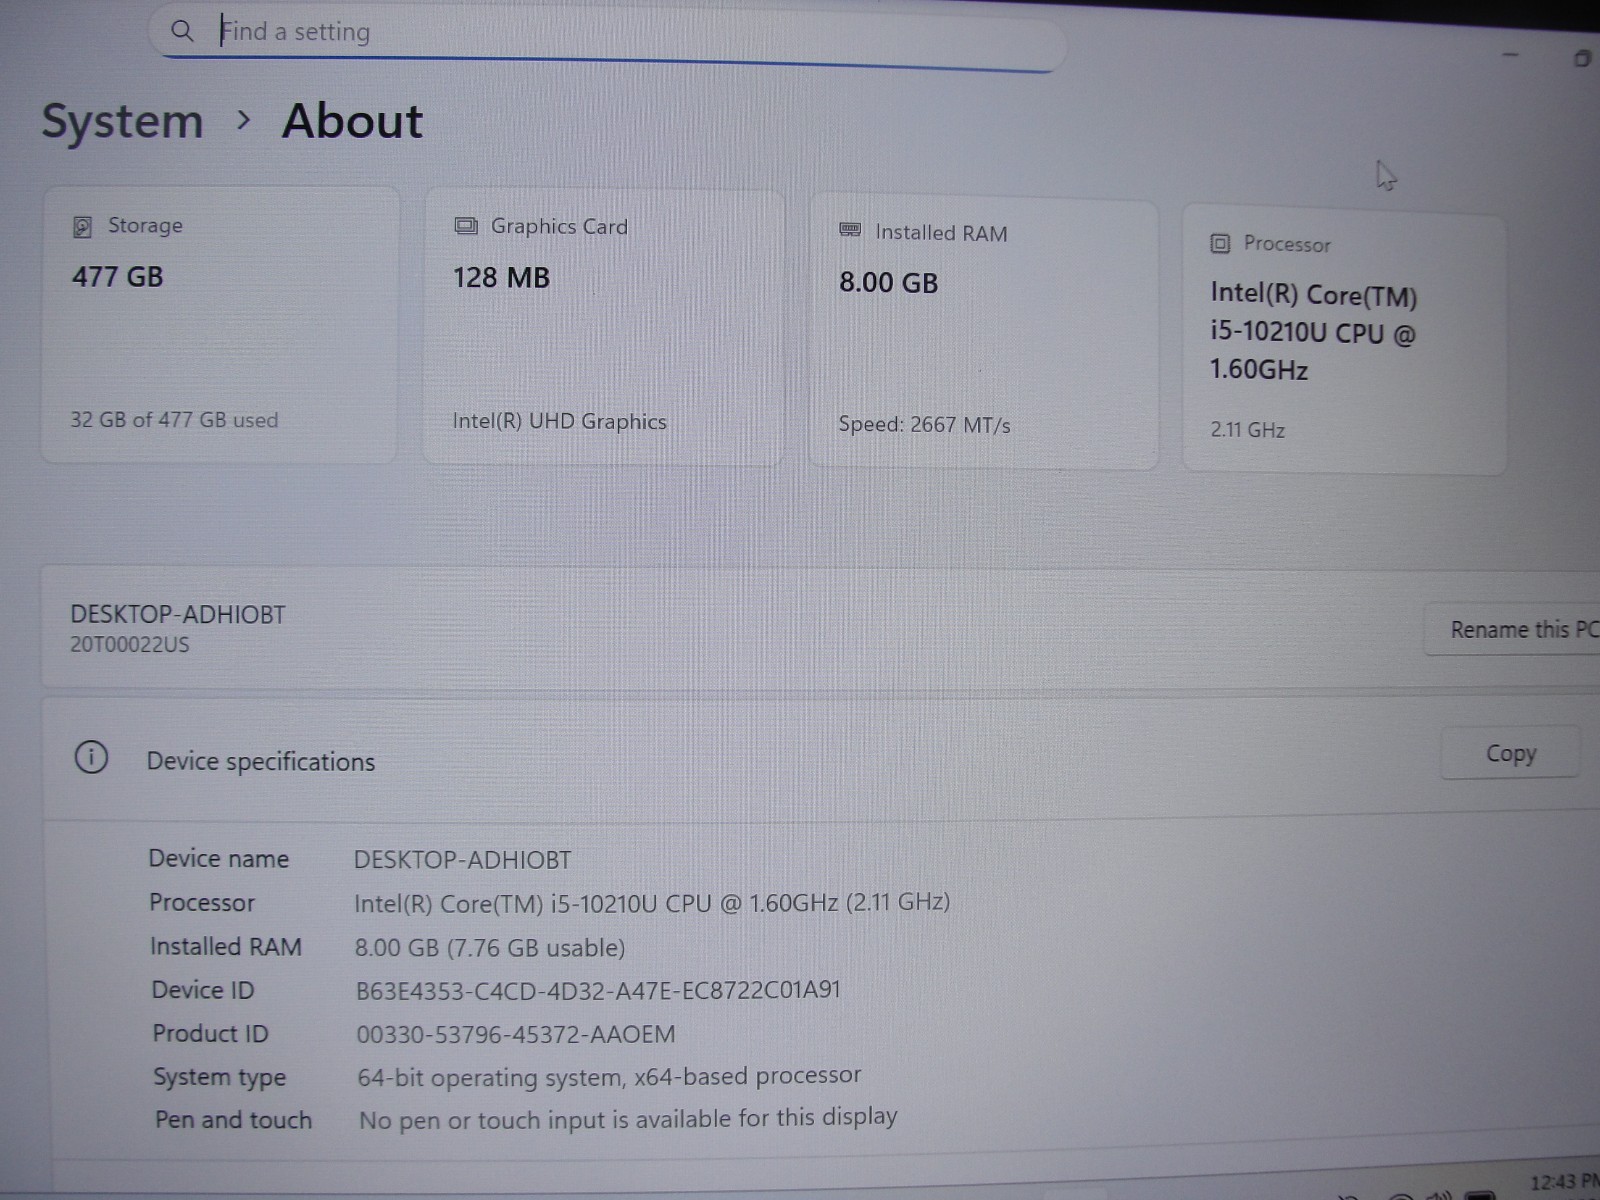1600x1200 pixels.
Task: Restore down the Settings window
Action: click(1582, 58)
